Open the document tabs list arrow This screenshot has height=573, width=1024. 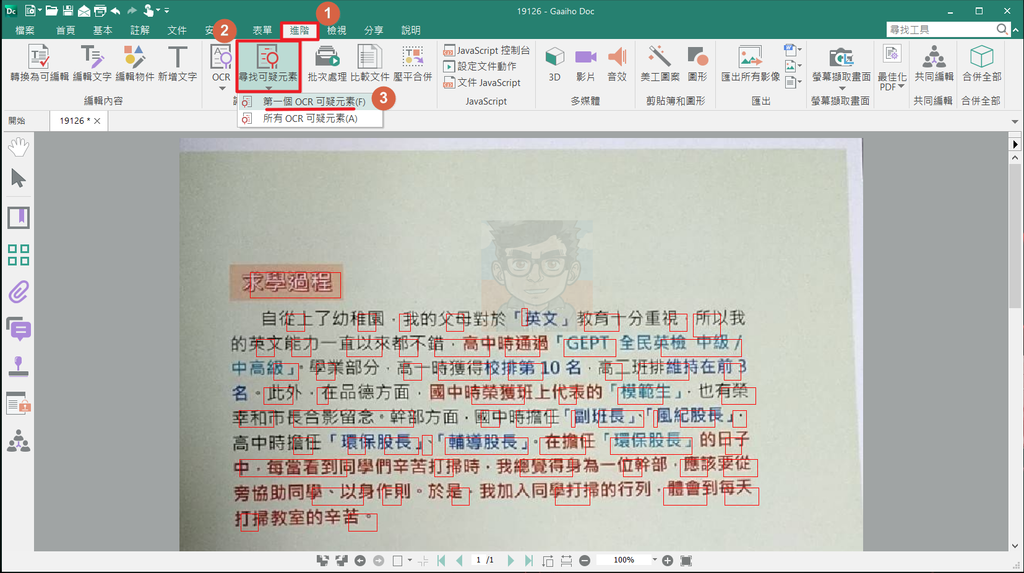coord(1015,122)
